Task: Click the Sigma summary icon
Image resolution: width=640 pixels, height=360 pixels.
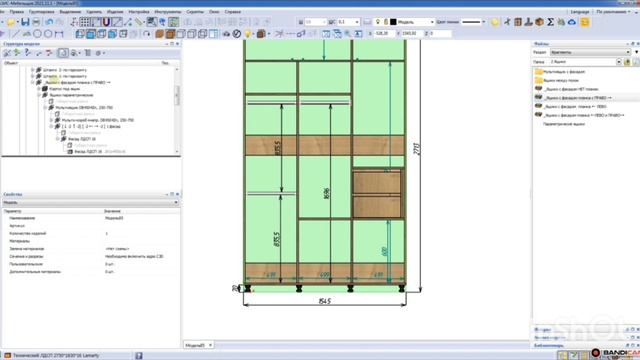Action: click(x=550, y=22)
